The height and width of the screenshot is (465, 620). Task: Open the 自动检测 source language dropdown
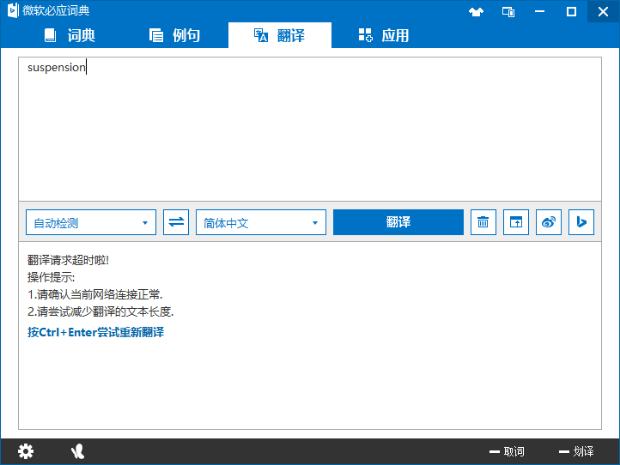coord(91,222)
